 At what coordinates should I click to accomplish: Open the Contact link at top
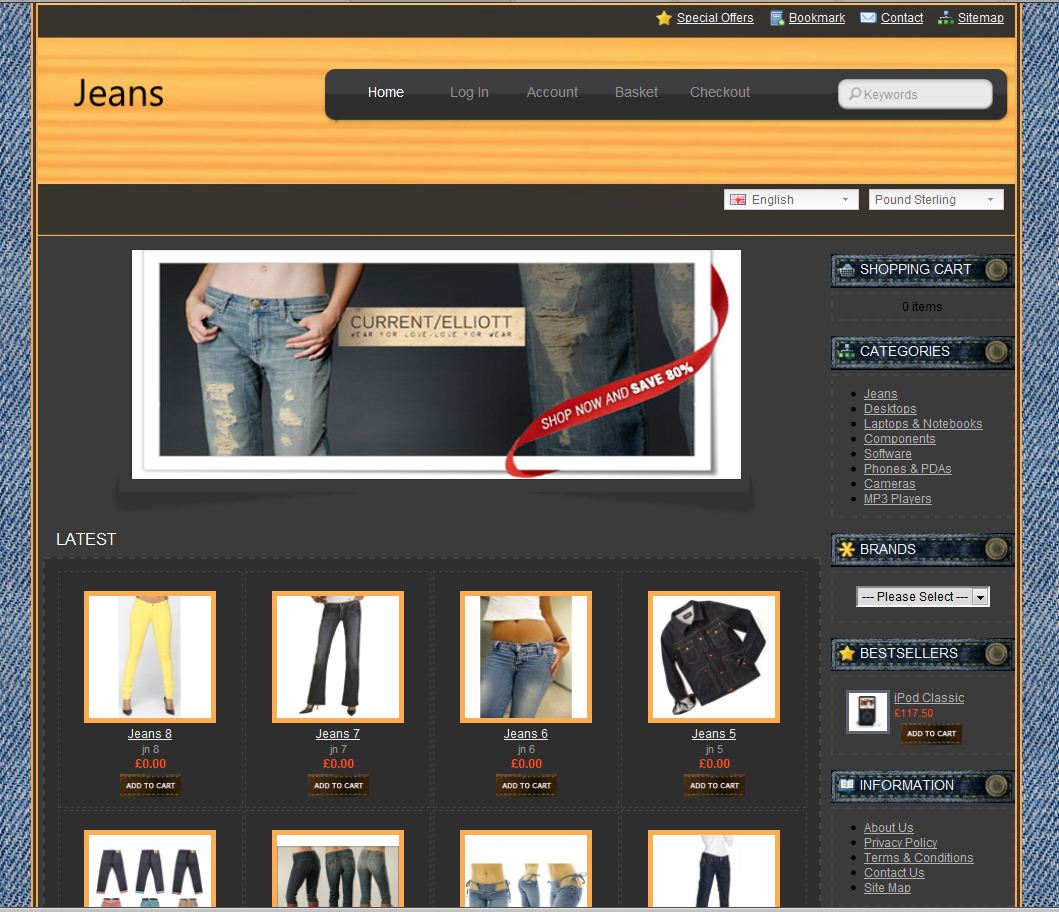902,18
